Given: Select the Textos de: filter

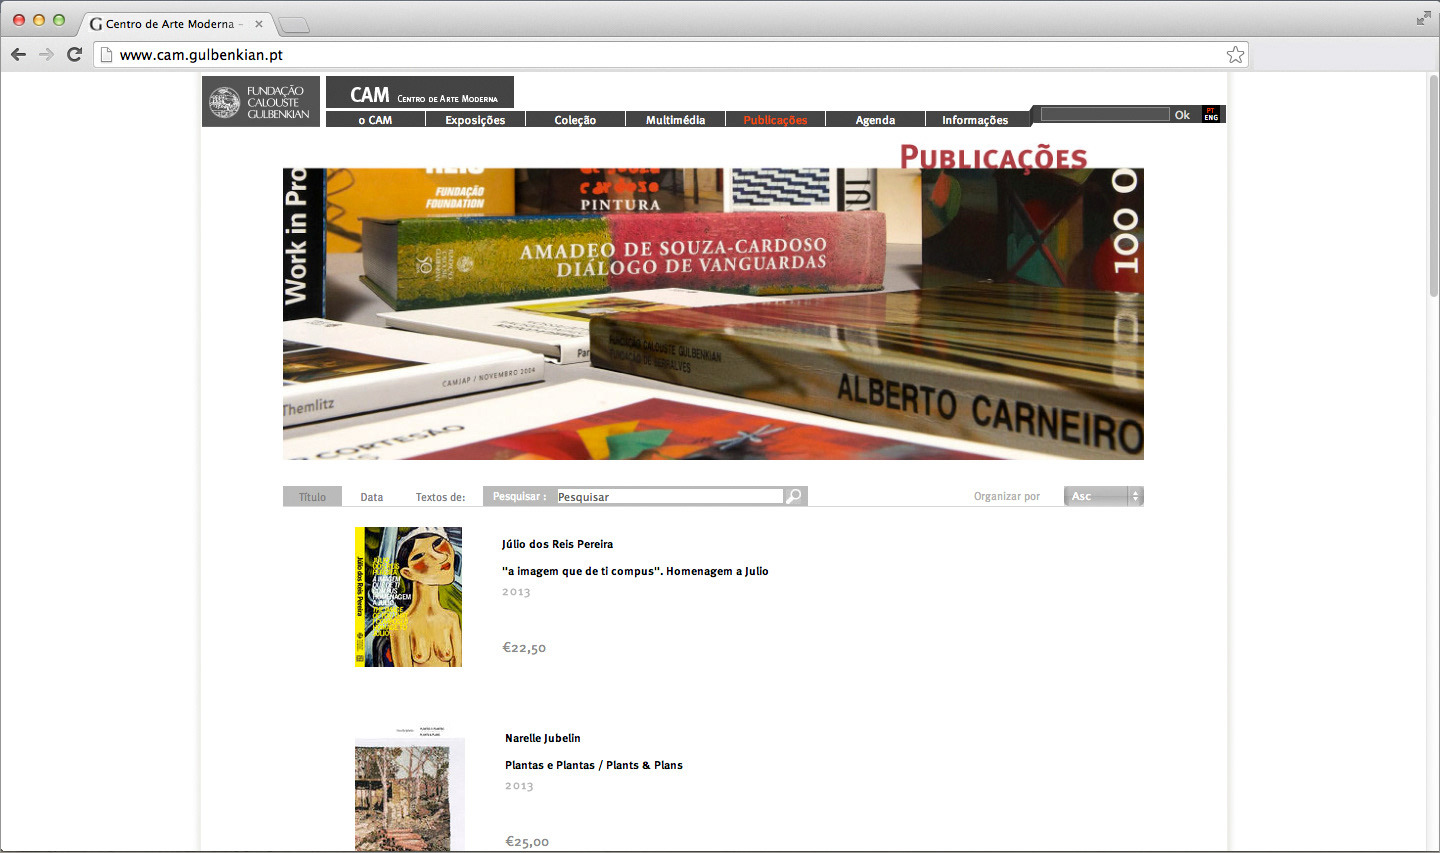Looking at the screenshot, I should (x=440, y=497).
